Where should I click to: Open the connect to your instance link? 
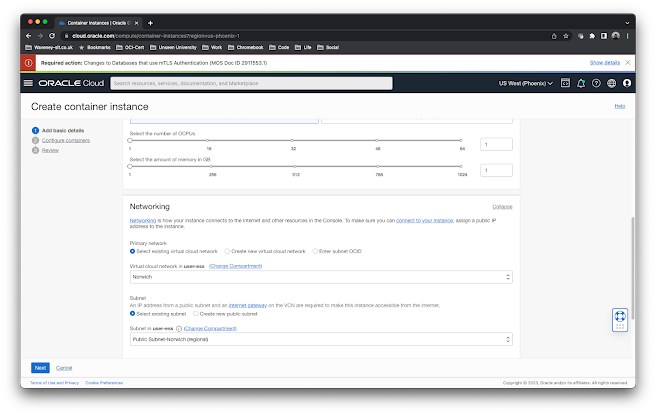[425, 220]
